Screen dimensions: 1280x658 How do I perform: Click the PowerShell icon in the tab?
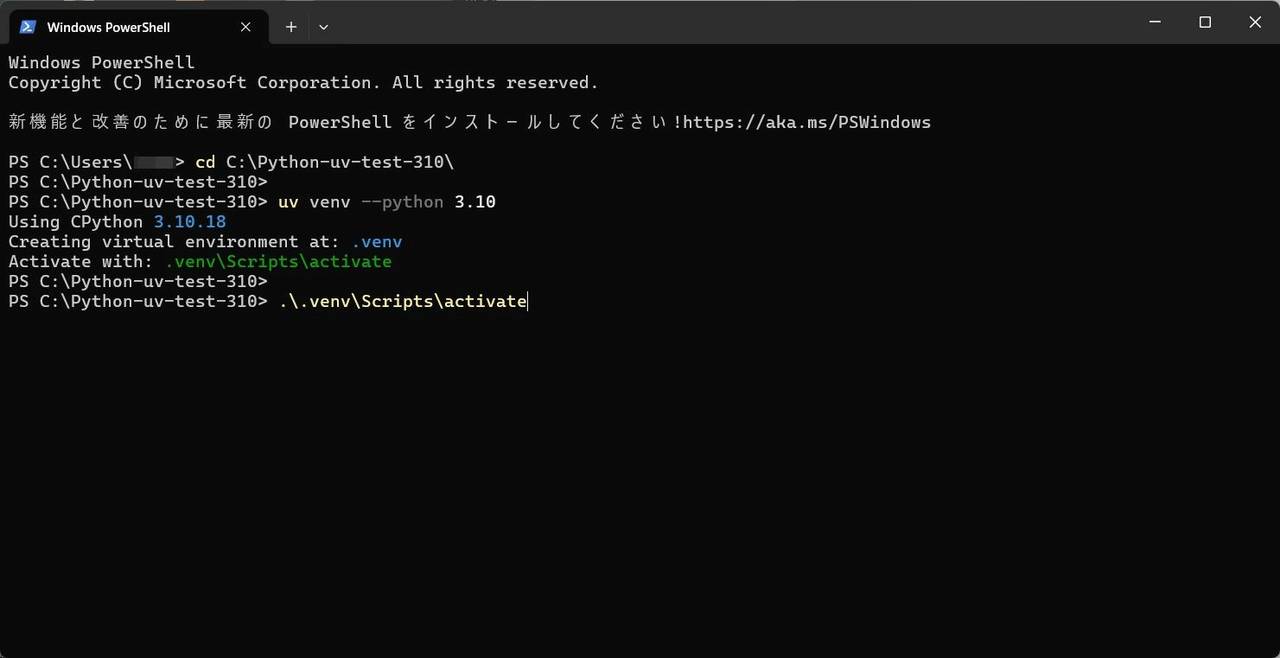click(27, 27)
